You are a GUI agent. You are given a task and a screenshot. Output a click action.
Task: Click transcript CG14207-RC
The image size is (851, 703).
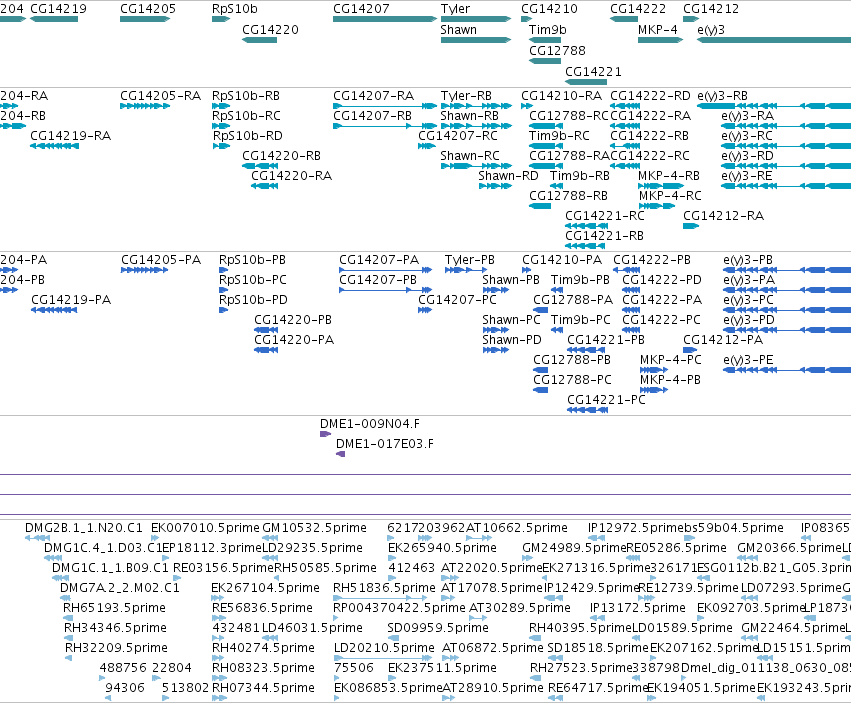click(x=458, y=136)
